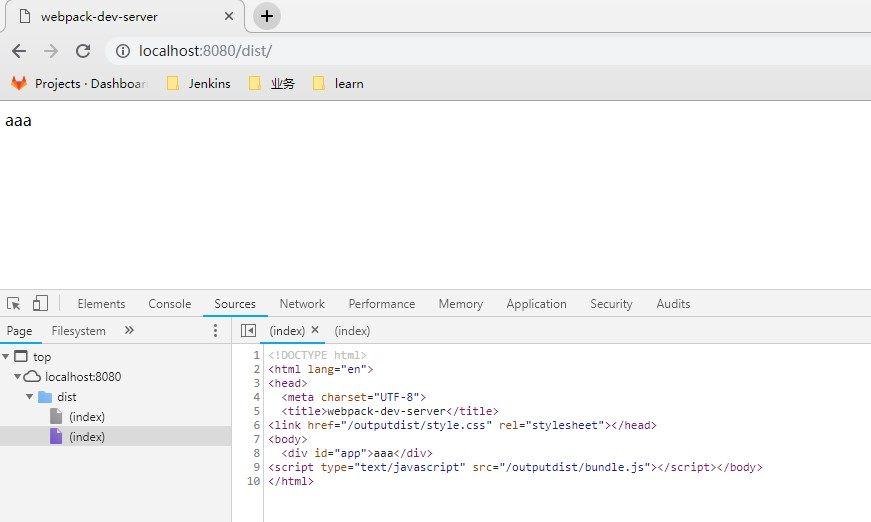Viewport: 871px width, 522px height.
Task: Select the webpack-dev-server browser tab
Action: (125, 17)
